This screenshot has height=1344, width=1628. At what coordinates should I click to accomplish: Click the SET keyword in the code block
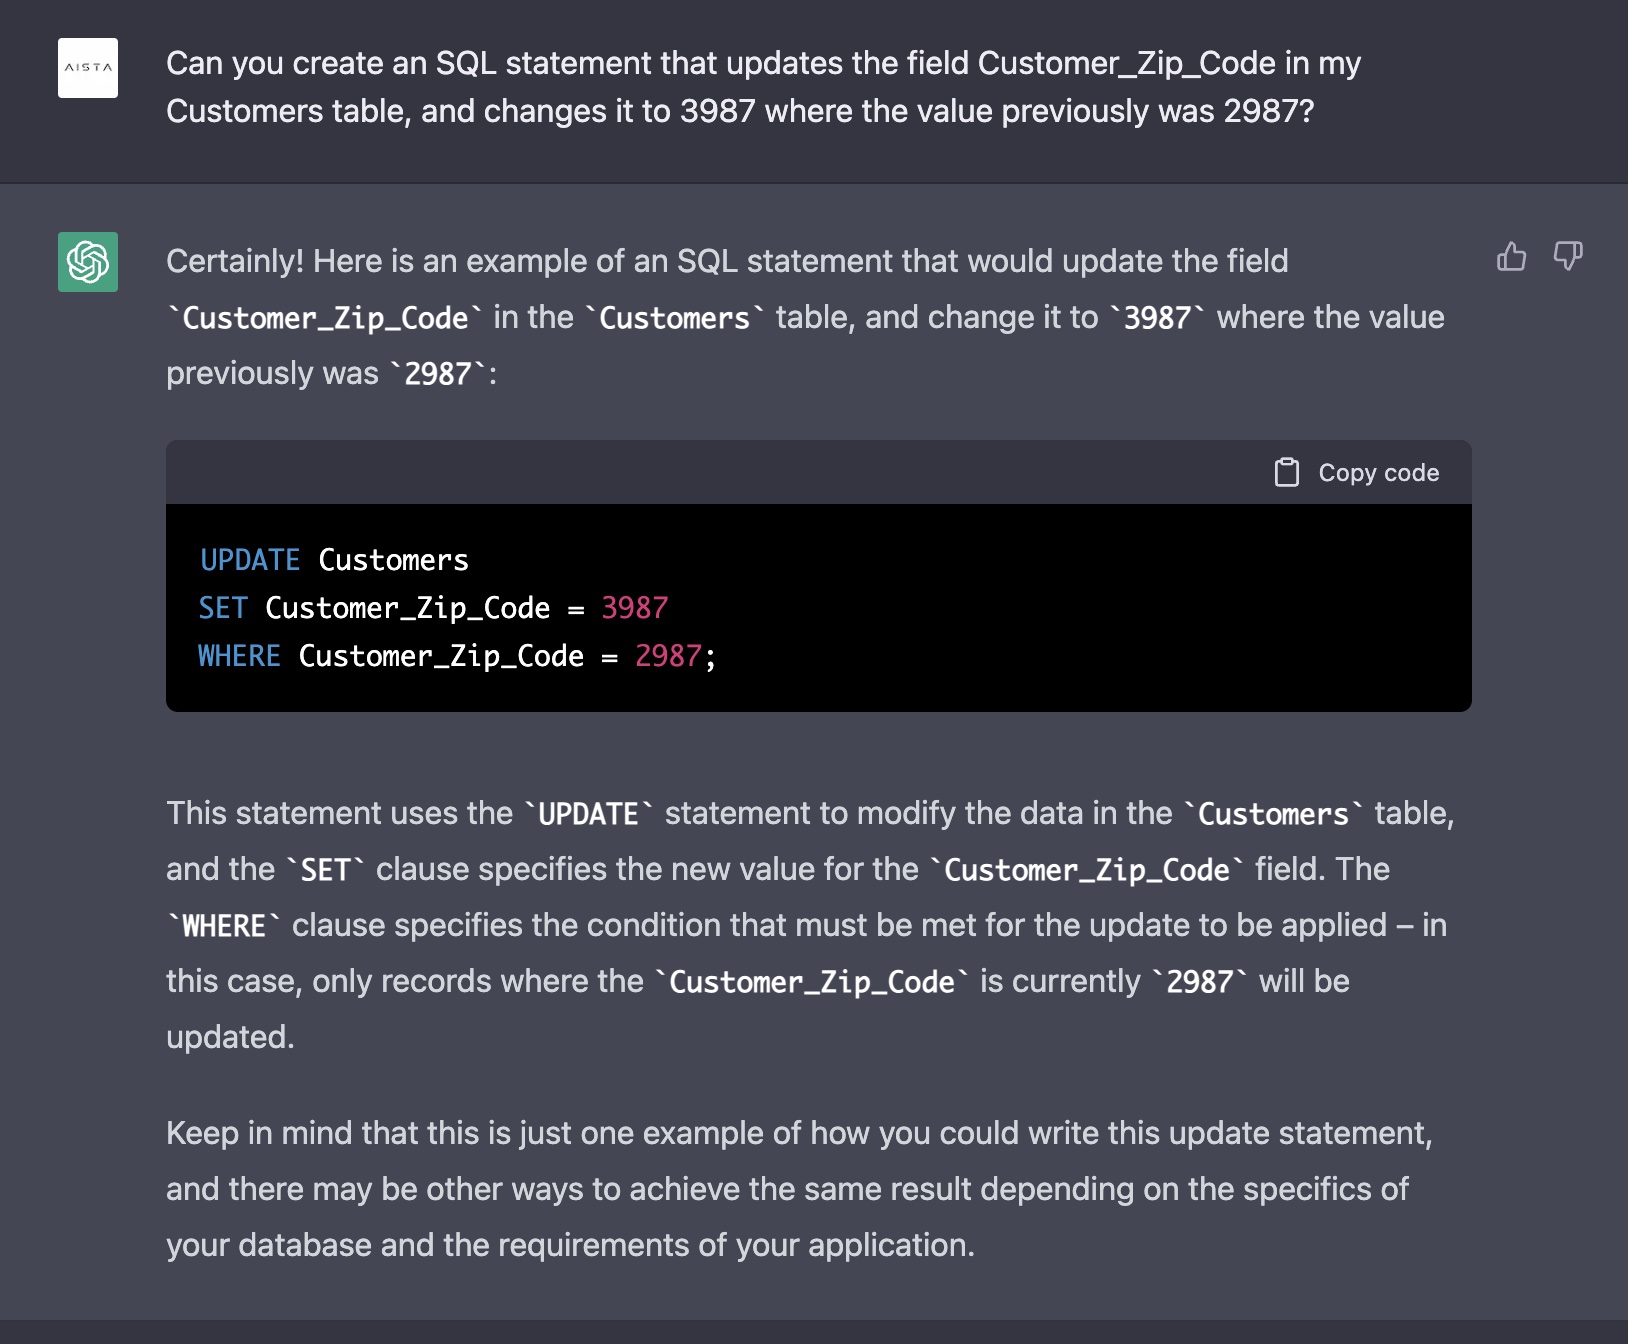click(222, 608)
